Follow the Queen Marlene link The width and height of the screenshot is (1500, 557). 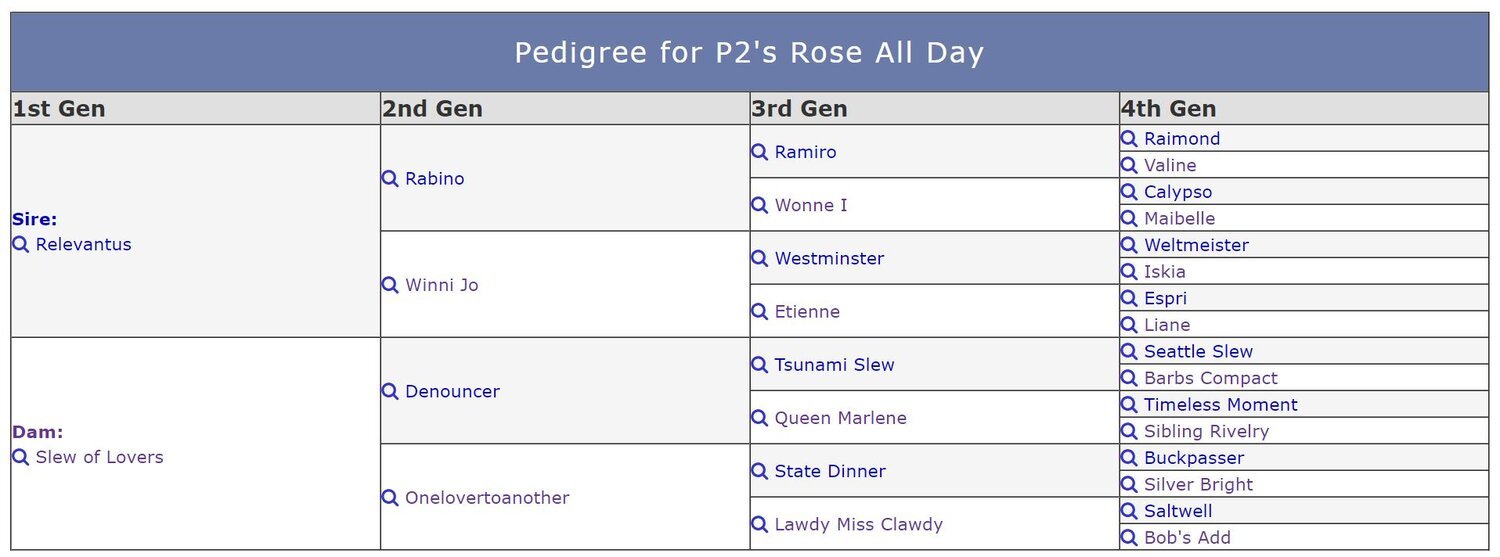[x=840, y=418]
